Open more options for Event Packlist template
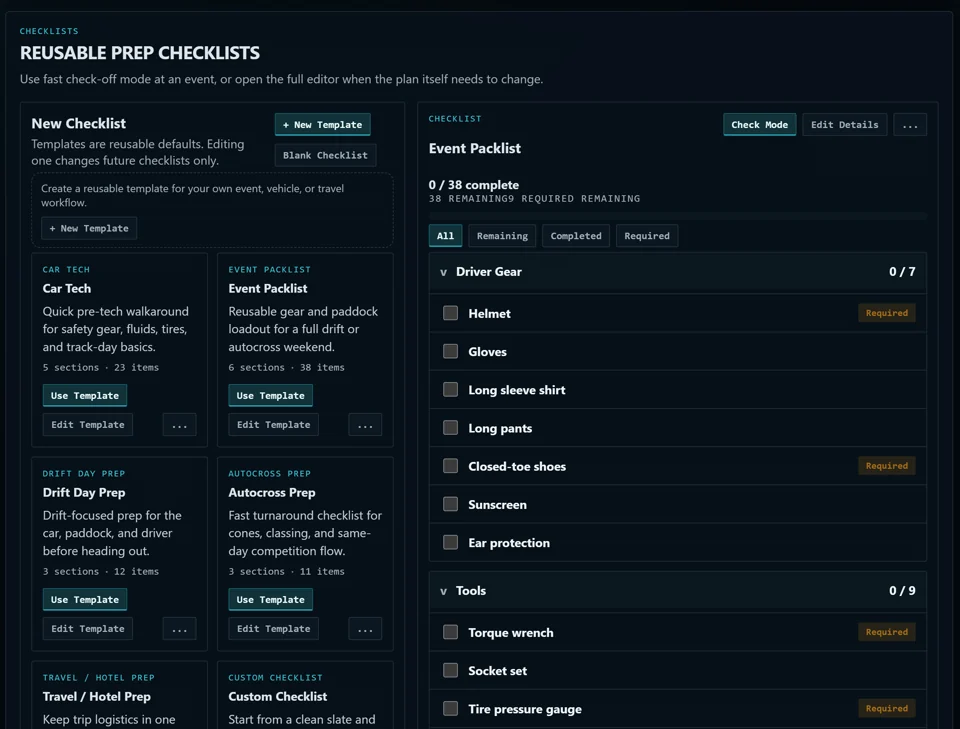The width and height of the screenshot is (960, 729). (365, 425)
